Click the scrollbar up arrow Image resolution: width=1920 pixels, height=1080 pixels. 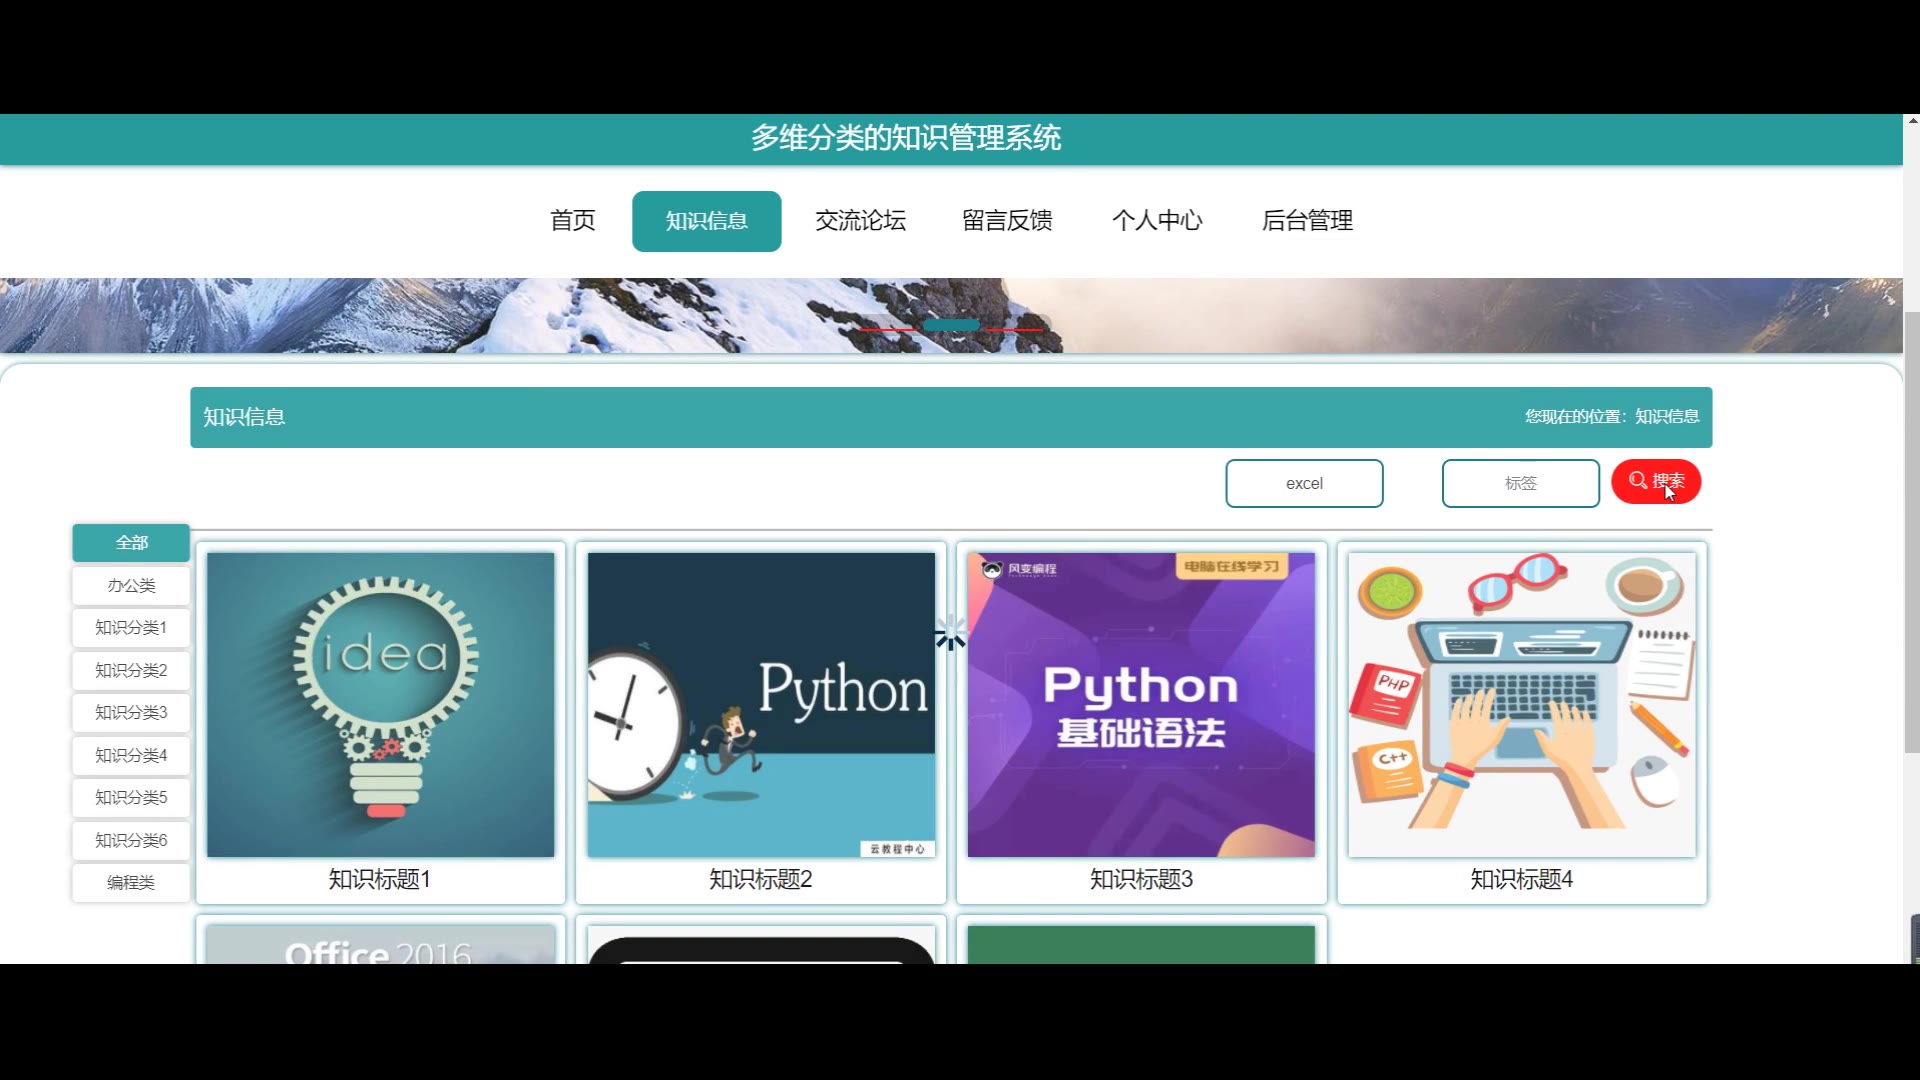tap(1911, 121)
